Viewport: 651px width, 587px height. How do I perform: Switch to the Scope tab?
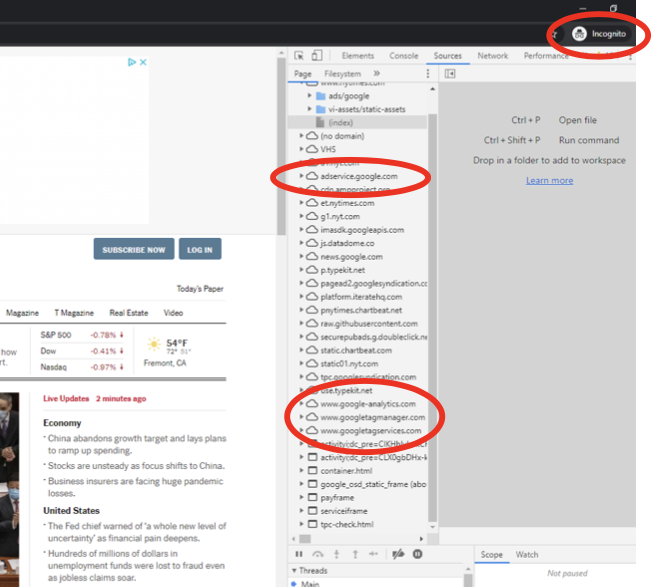pyautogui.click(x=492, y=555)
